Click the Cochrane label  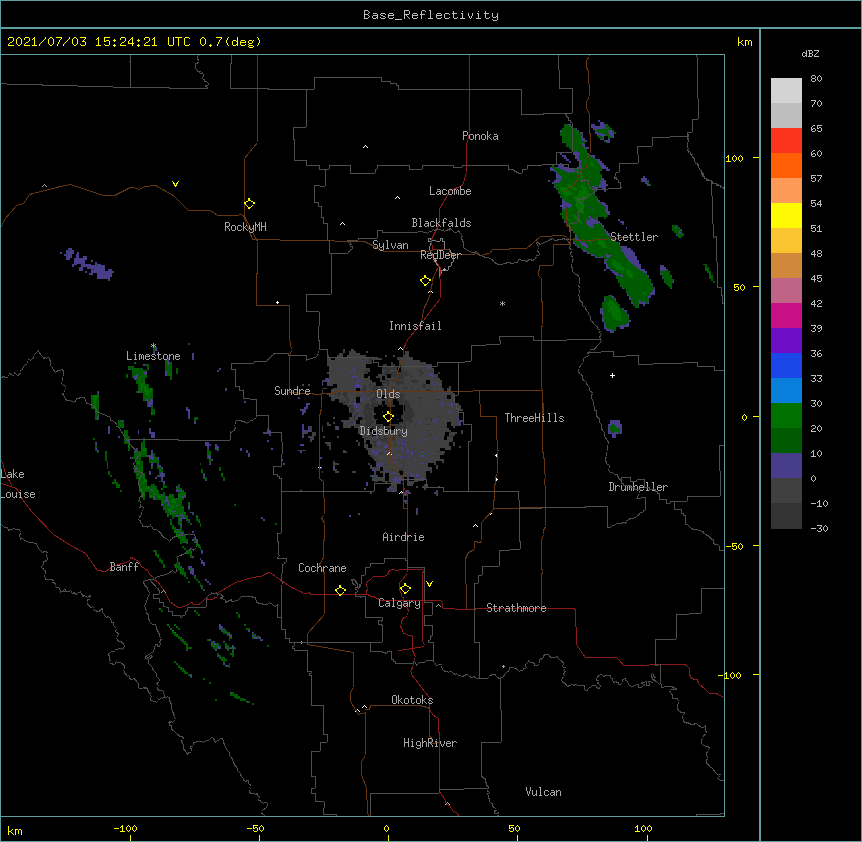322,568
